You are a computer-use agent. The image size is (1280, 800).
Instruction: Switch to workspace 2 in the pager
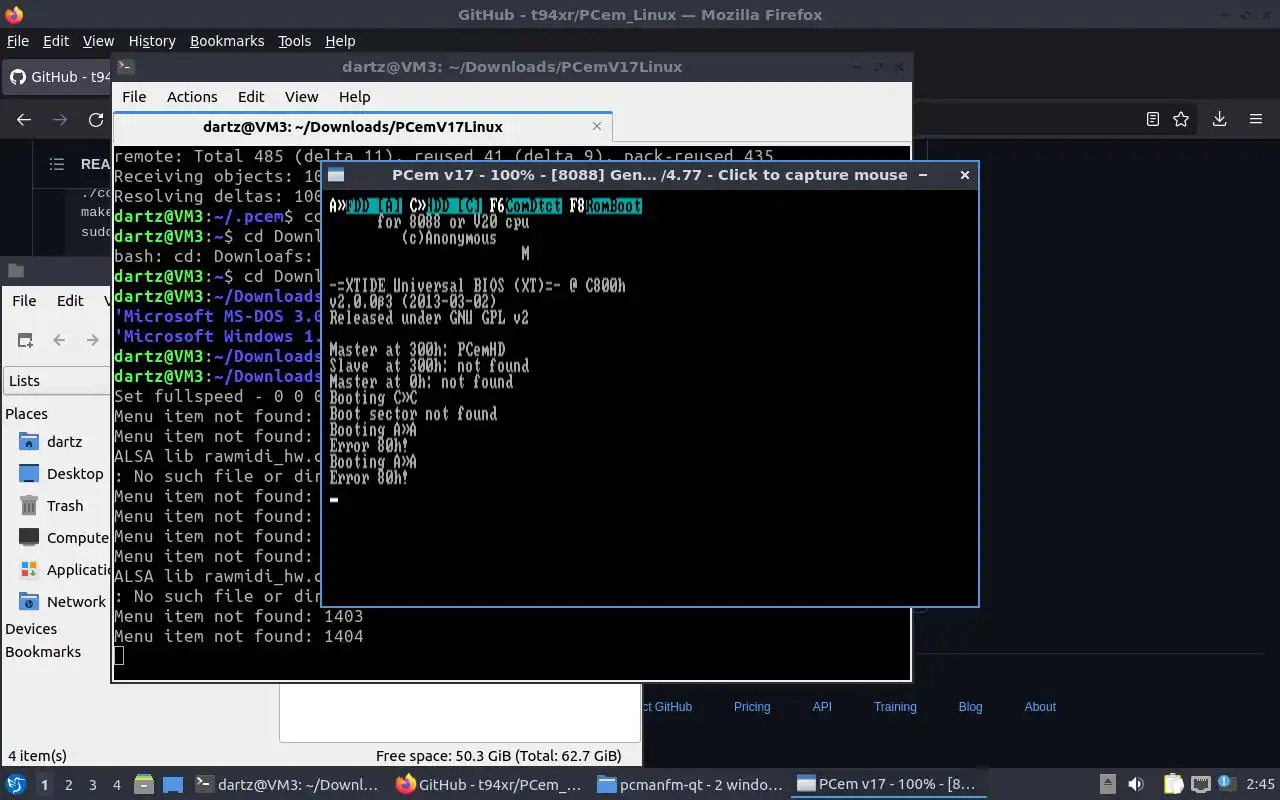point(69,785)
